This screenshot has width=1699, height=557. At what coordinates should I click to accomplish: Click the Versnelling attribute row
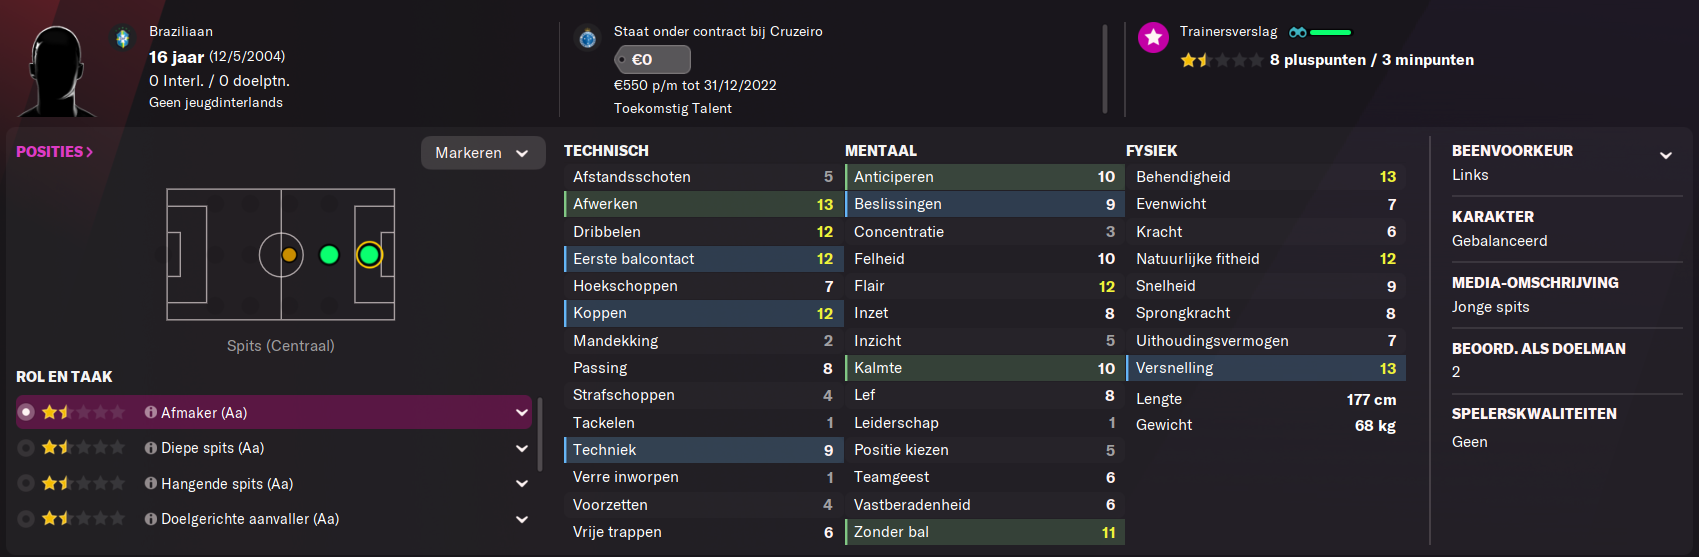pyautogui.click(x=1266, y=368)
